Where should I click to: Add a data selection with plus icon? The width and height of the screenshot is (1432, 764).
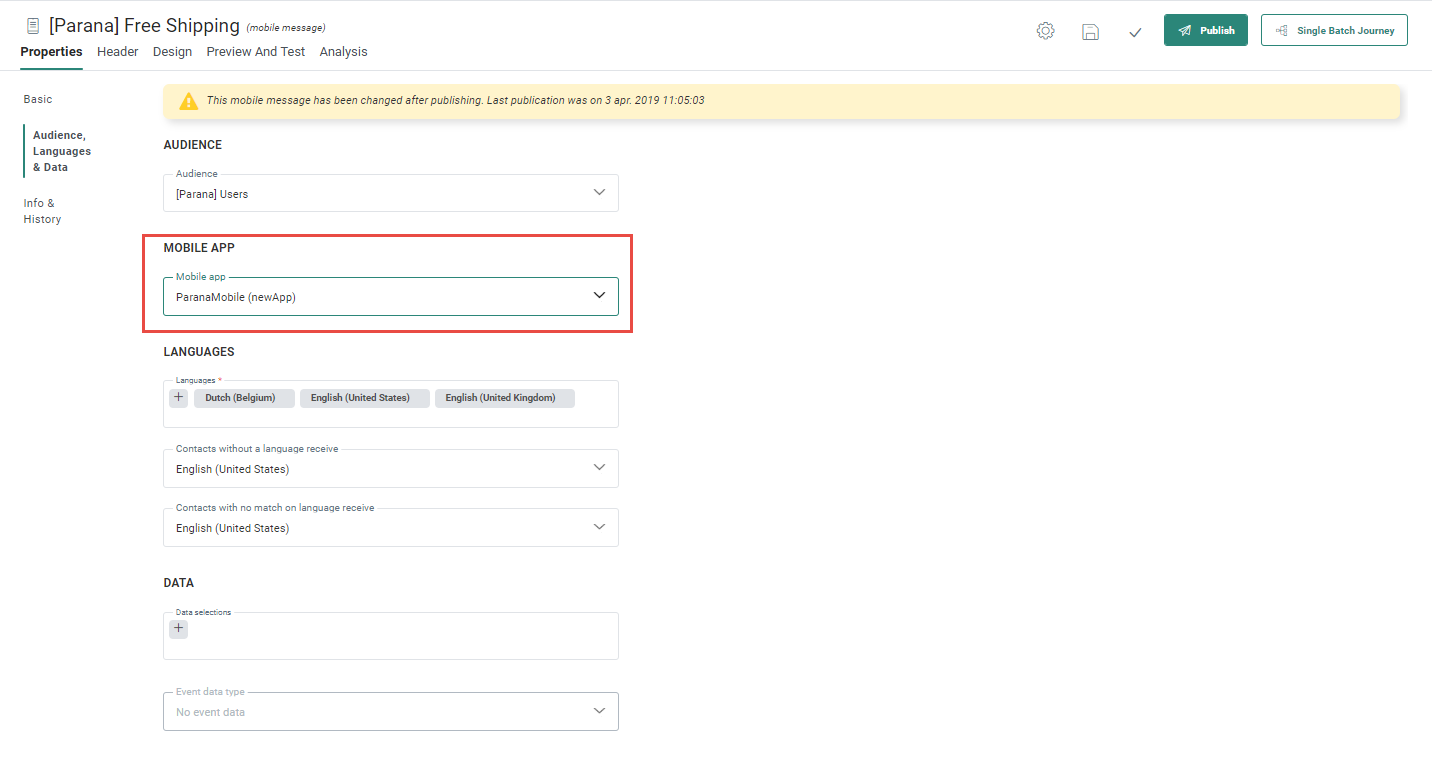tap(178, 629)
